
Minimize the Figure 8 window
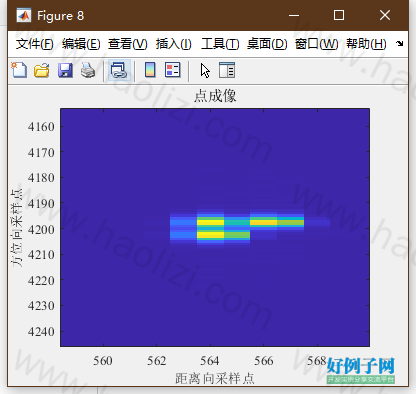coord(294,15)
